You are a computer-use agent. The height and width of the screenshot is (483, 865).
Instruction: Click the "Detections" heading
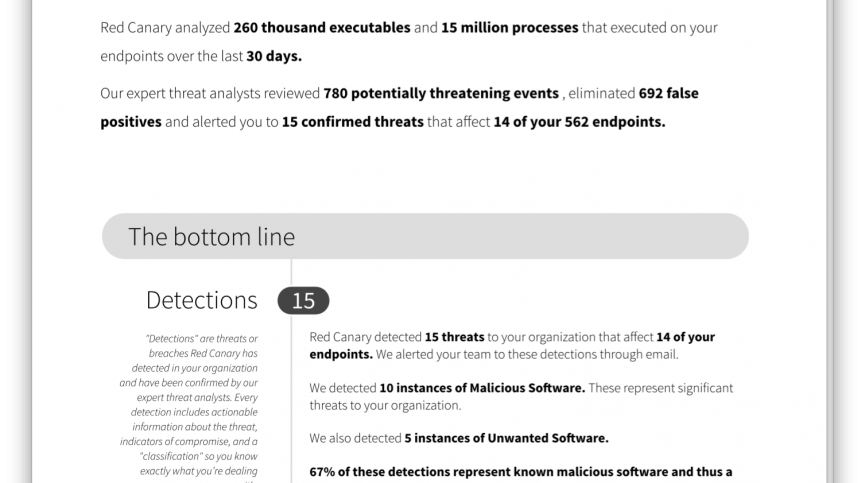click(x=201, y=300)
